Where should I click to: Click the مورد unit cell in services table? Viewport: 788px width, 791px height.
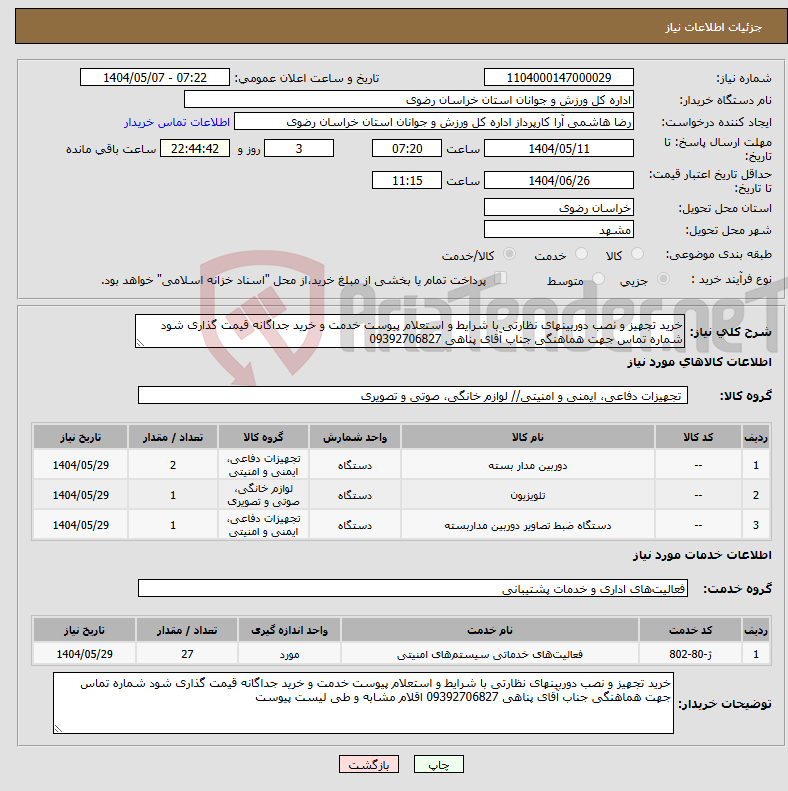point(290,654)
